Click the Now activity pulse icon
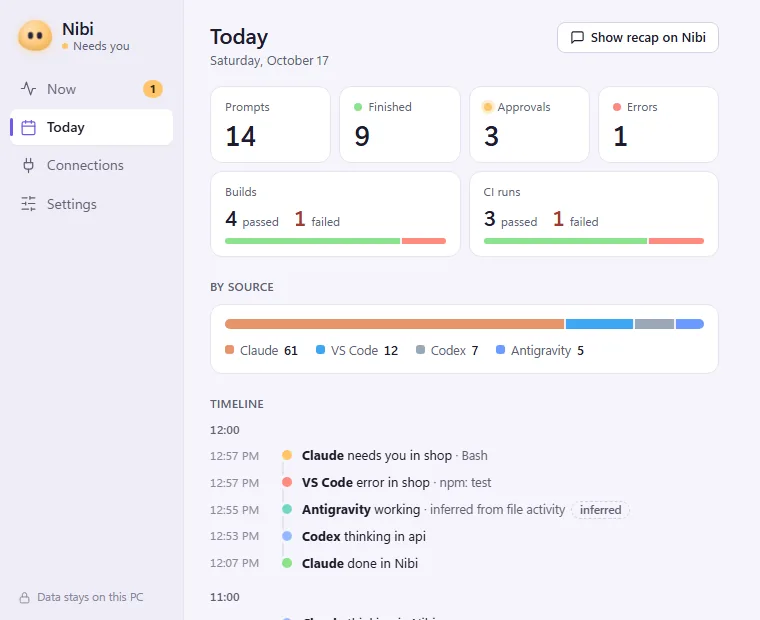This screenshot has width=760, height=620. (x=29, y=89)
